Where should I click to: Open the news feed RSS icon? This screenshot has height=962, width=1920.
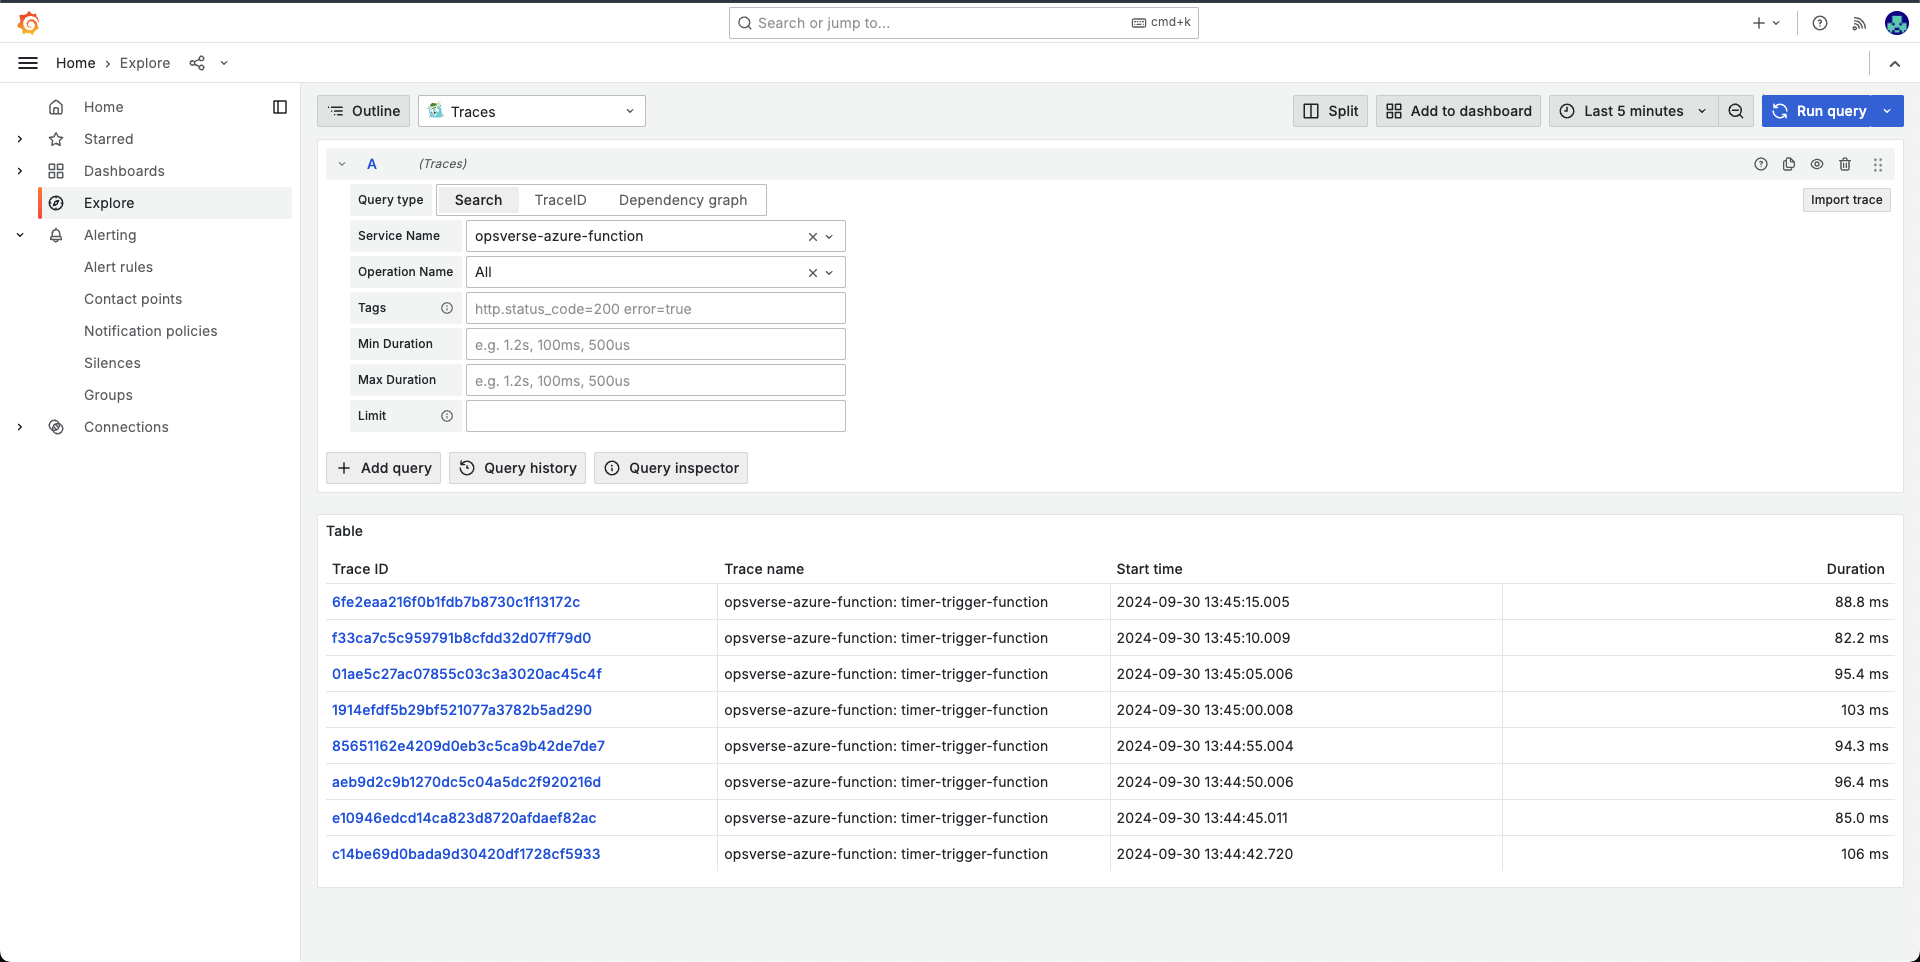1859,23
